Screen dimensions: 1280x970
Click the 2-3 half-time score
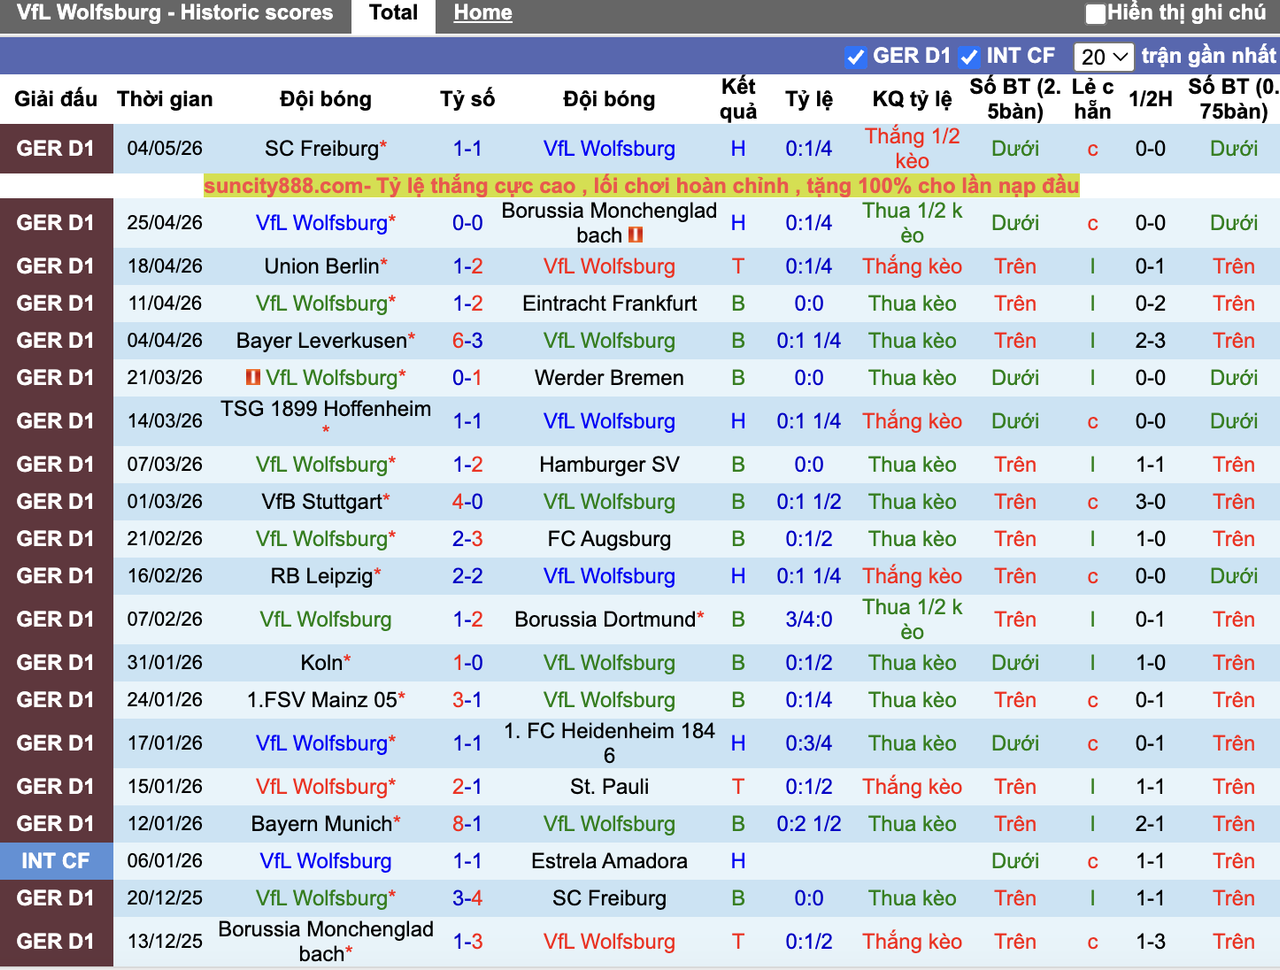[1150, 340]
